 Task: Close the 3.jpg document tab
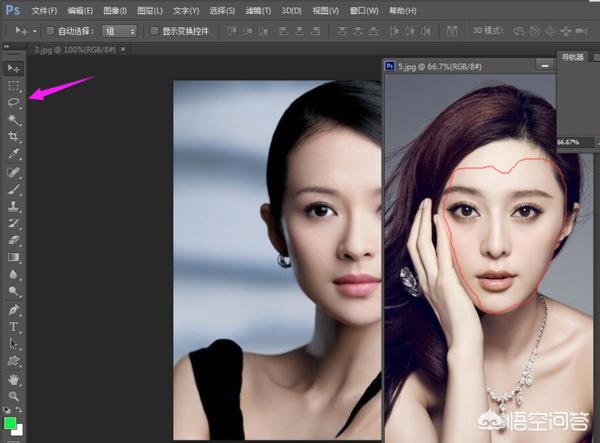[123, 49]
